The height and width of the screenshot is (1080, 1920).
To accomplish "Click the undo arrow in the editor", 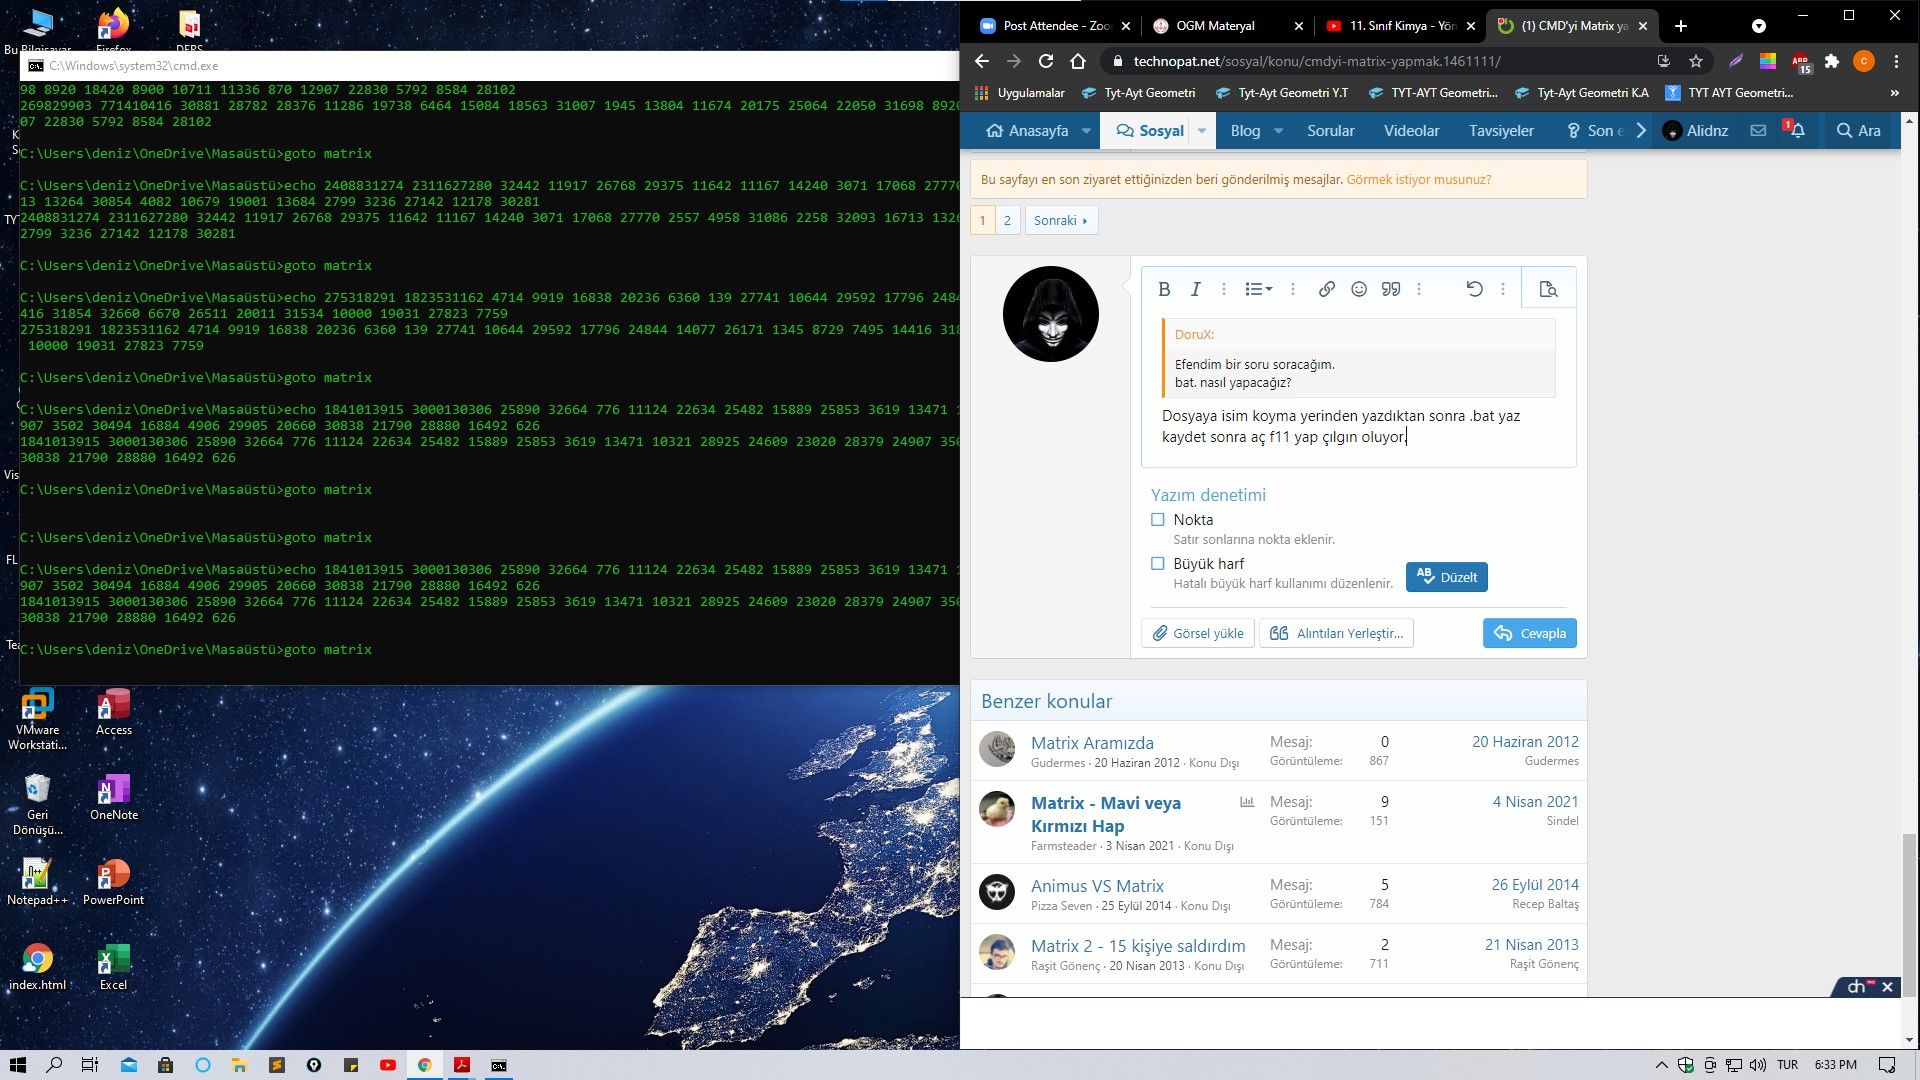I will pyautogui.click(x=1474, y=289).
